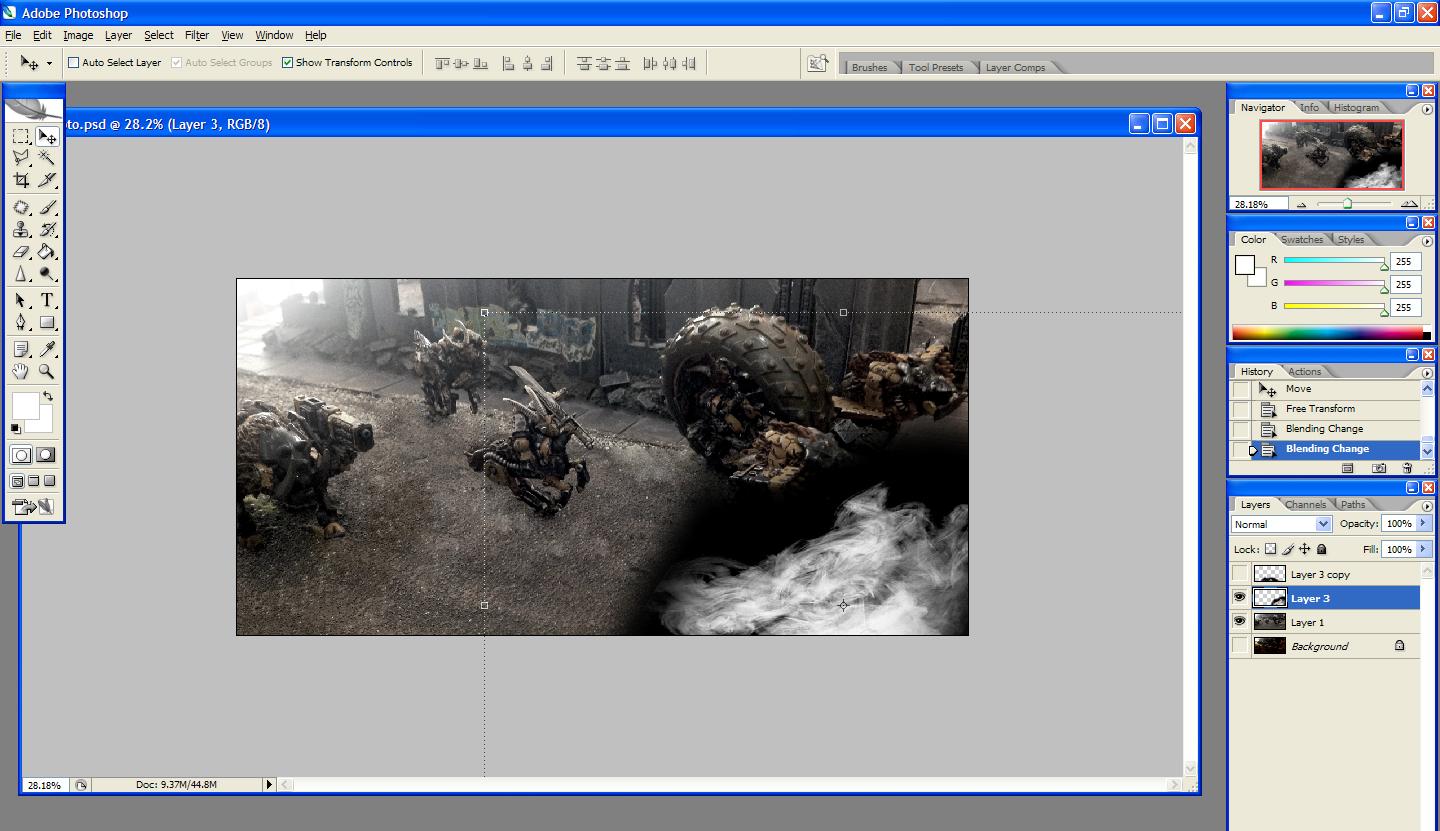Show the Layer 3 copy layer
The width and height of the screenshot is (1440, 831).
1241,574
